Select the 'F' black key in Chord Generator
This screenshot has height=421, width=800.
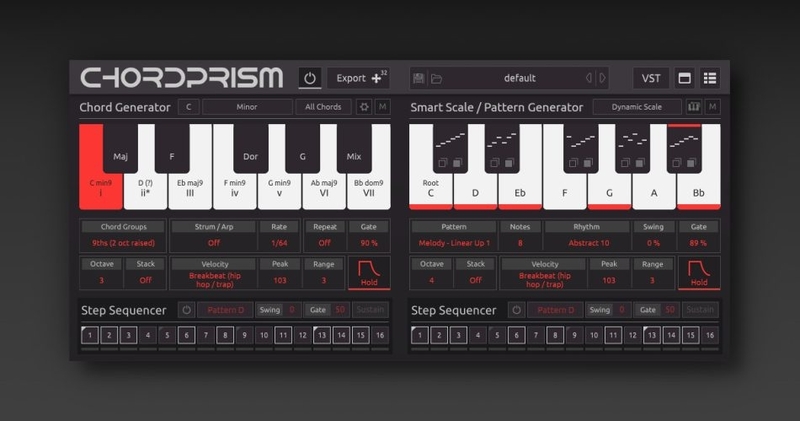(172, 148)
